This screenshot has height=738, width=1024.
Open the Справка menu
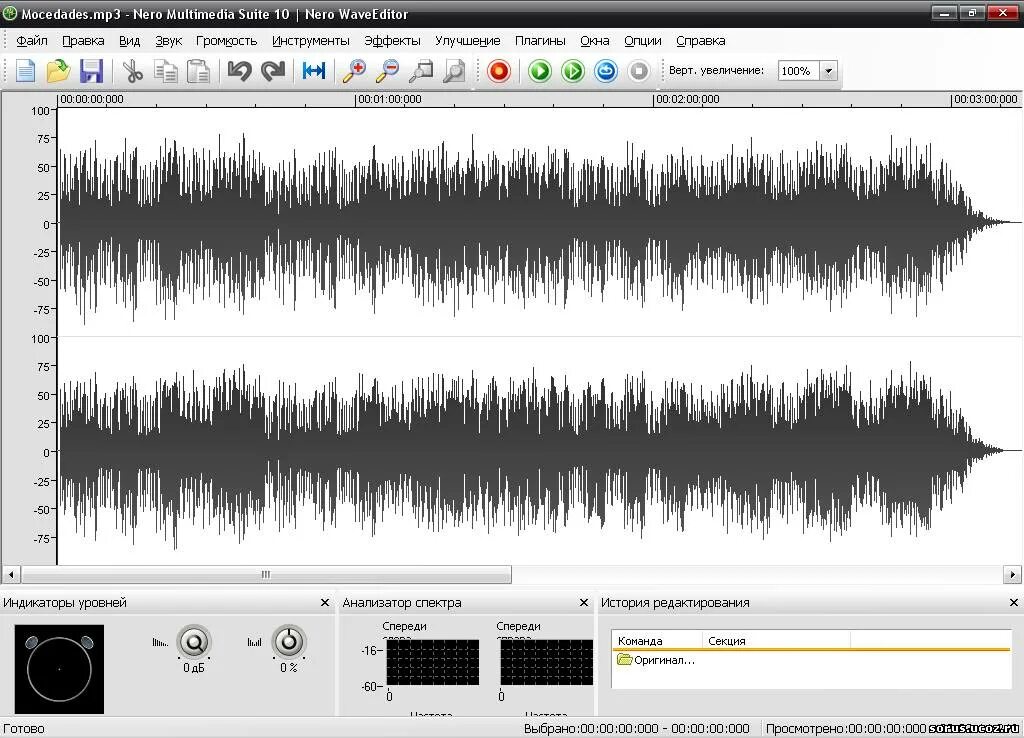pos(700,40)
